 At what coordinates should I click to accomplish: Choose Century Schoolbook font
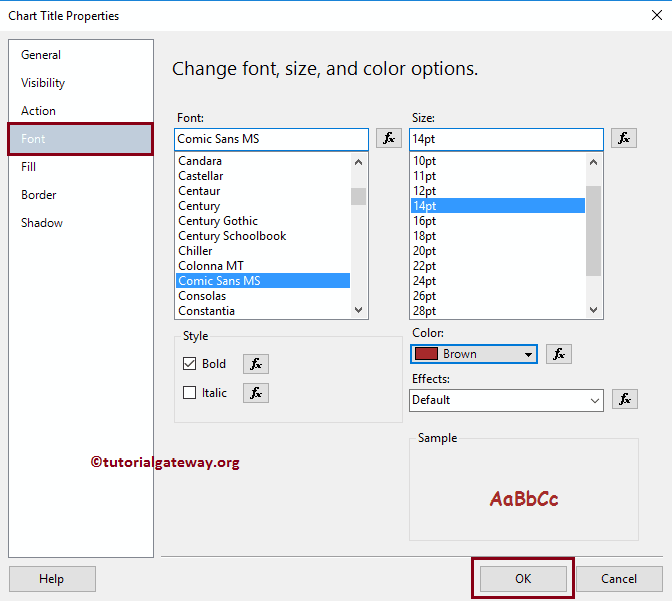263,236
